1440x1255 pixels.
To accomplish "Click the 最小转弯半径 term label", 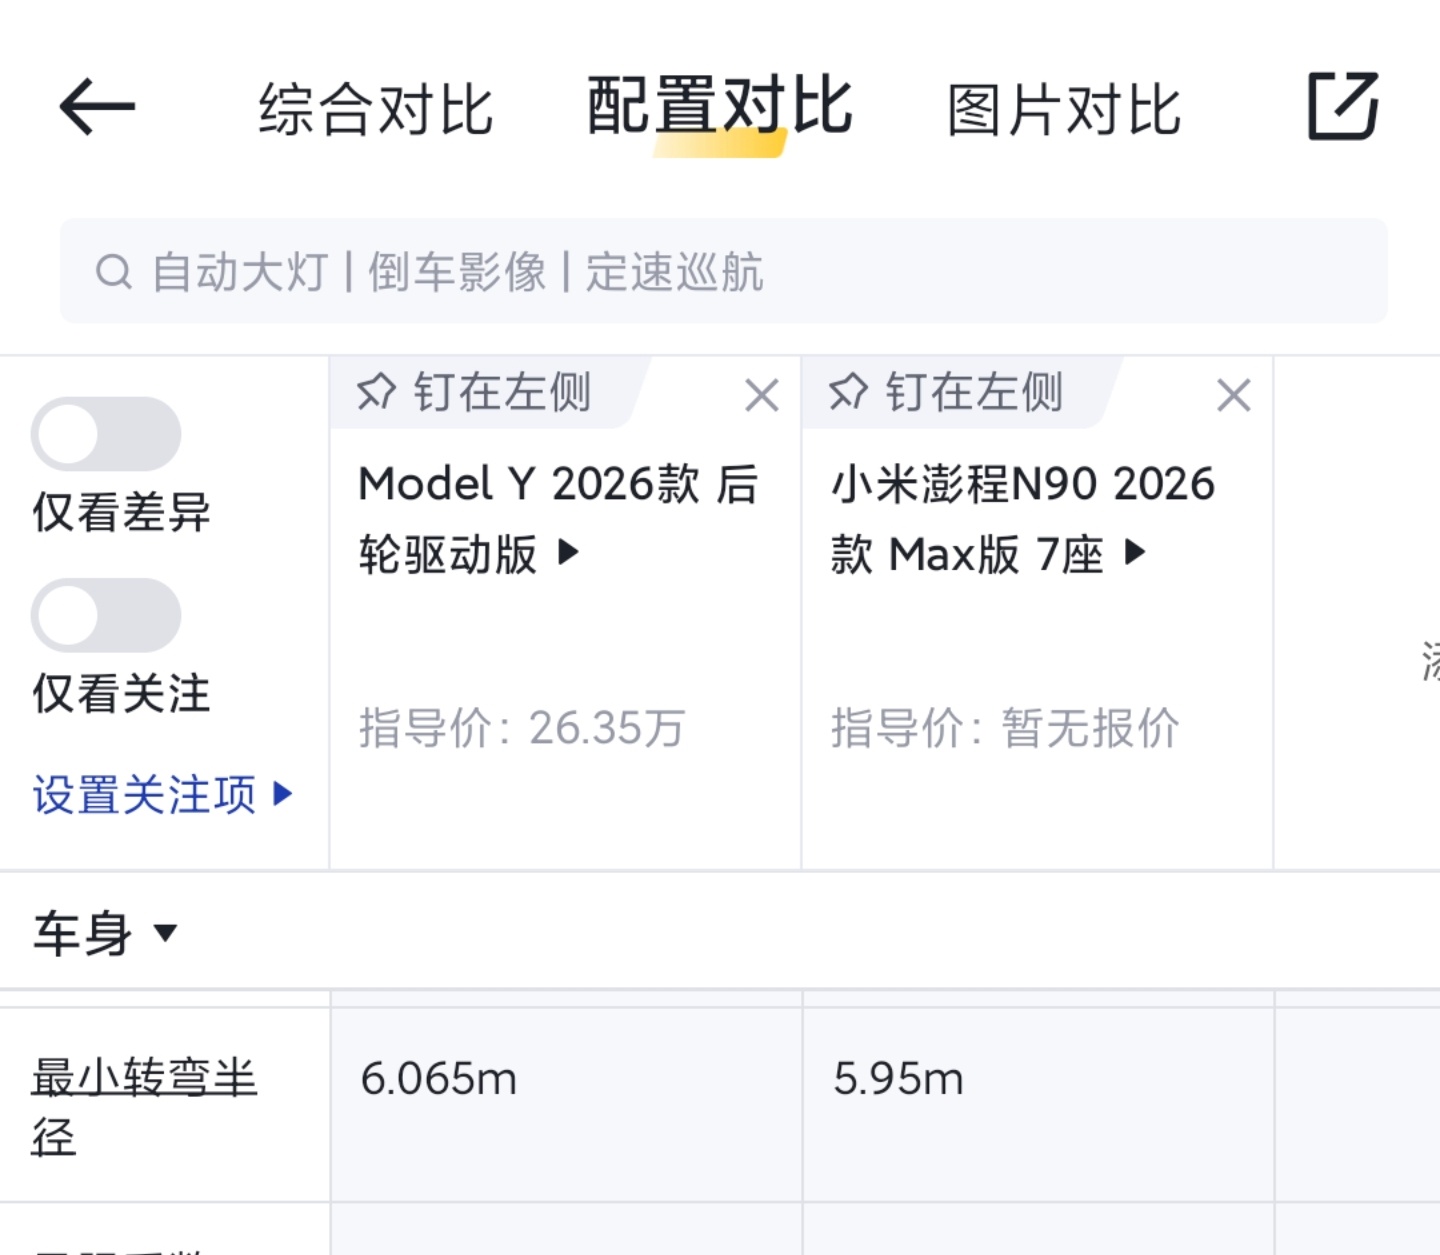I will tap(144, 1107).
